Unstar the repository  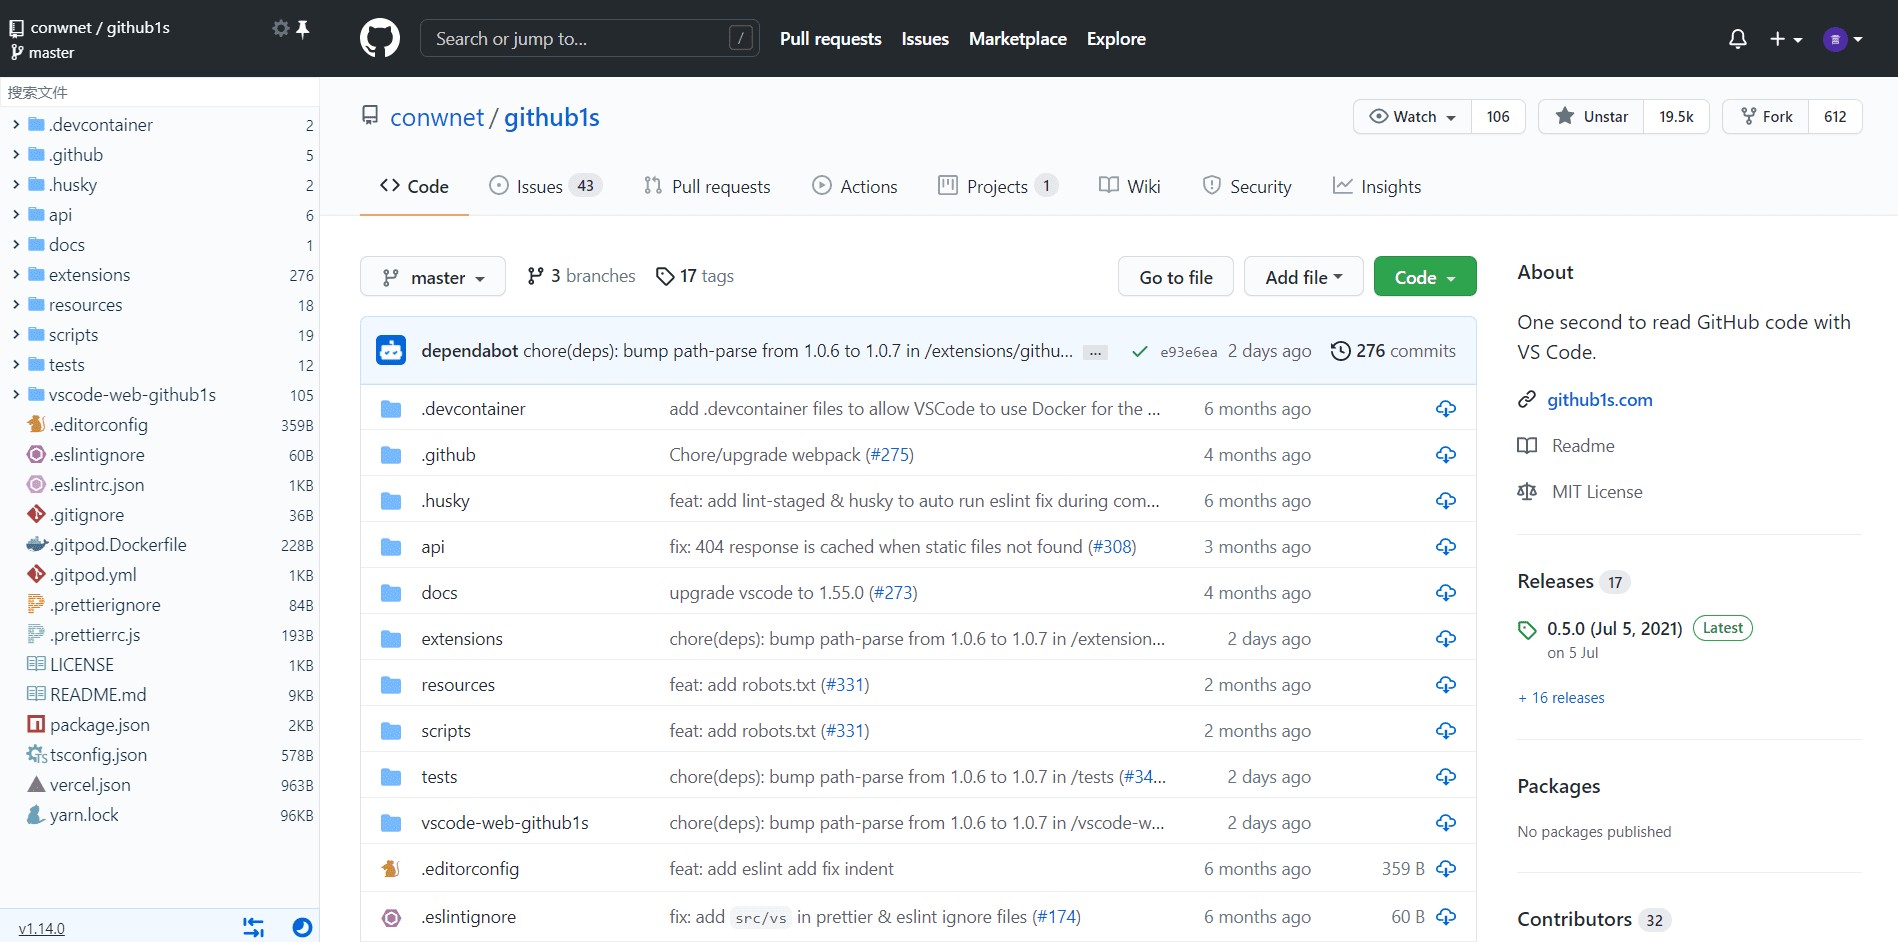pos(1592,117)
